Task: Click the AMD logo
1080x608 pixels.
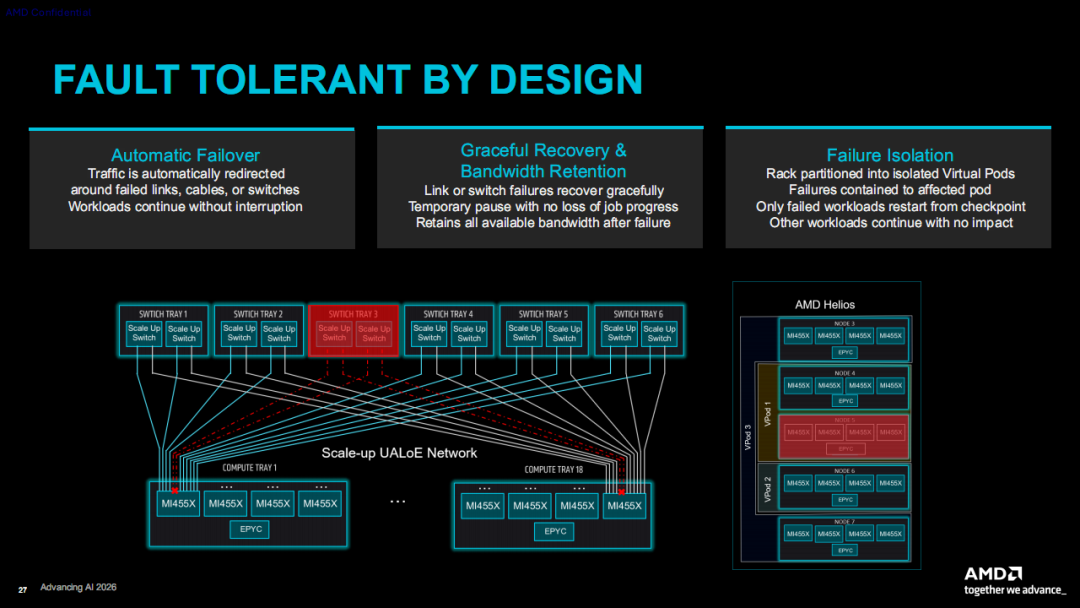Action: point(993,574)
